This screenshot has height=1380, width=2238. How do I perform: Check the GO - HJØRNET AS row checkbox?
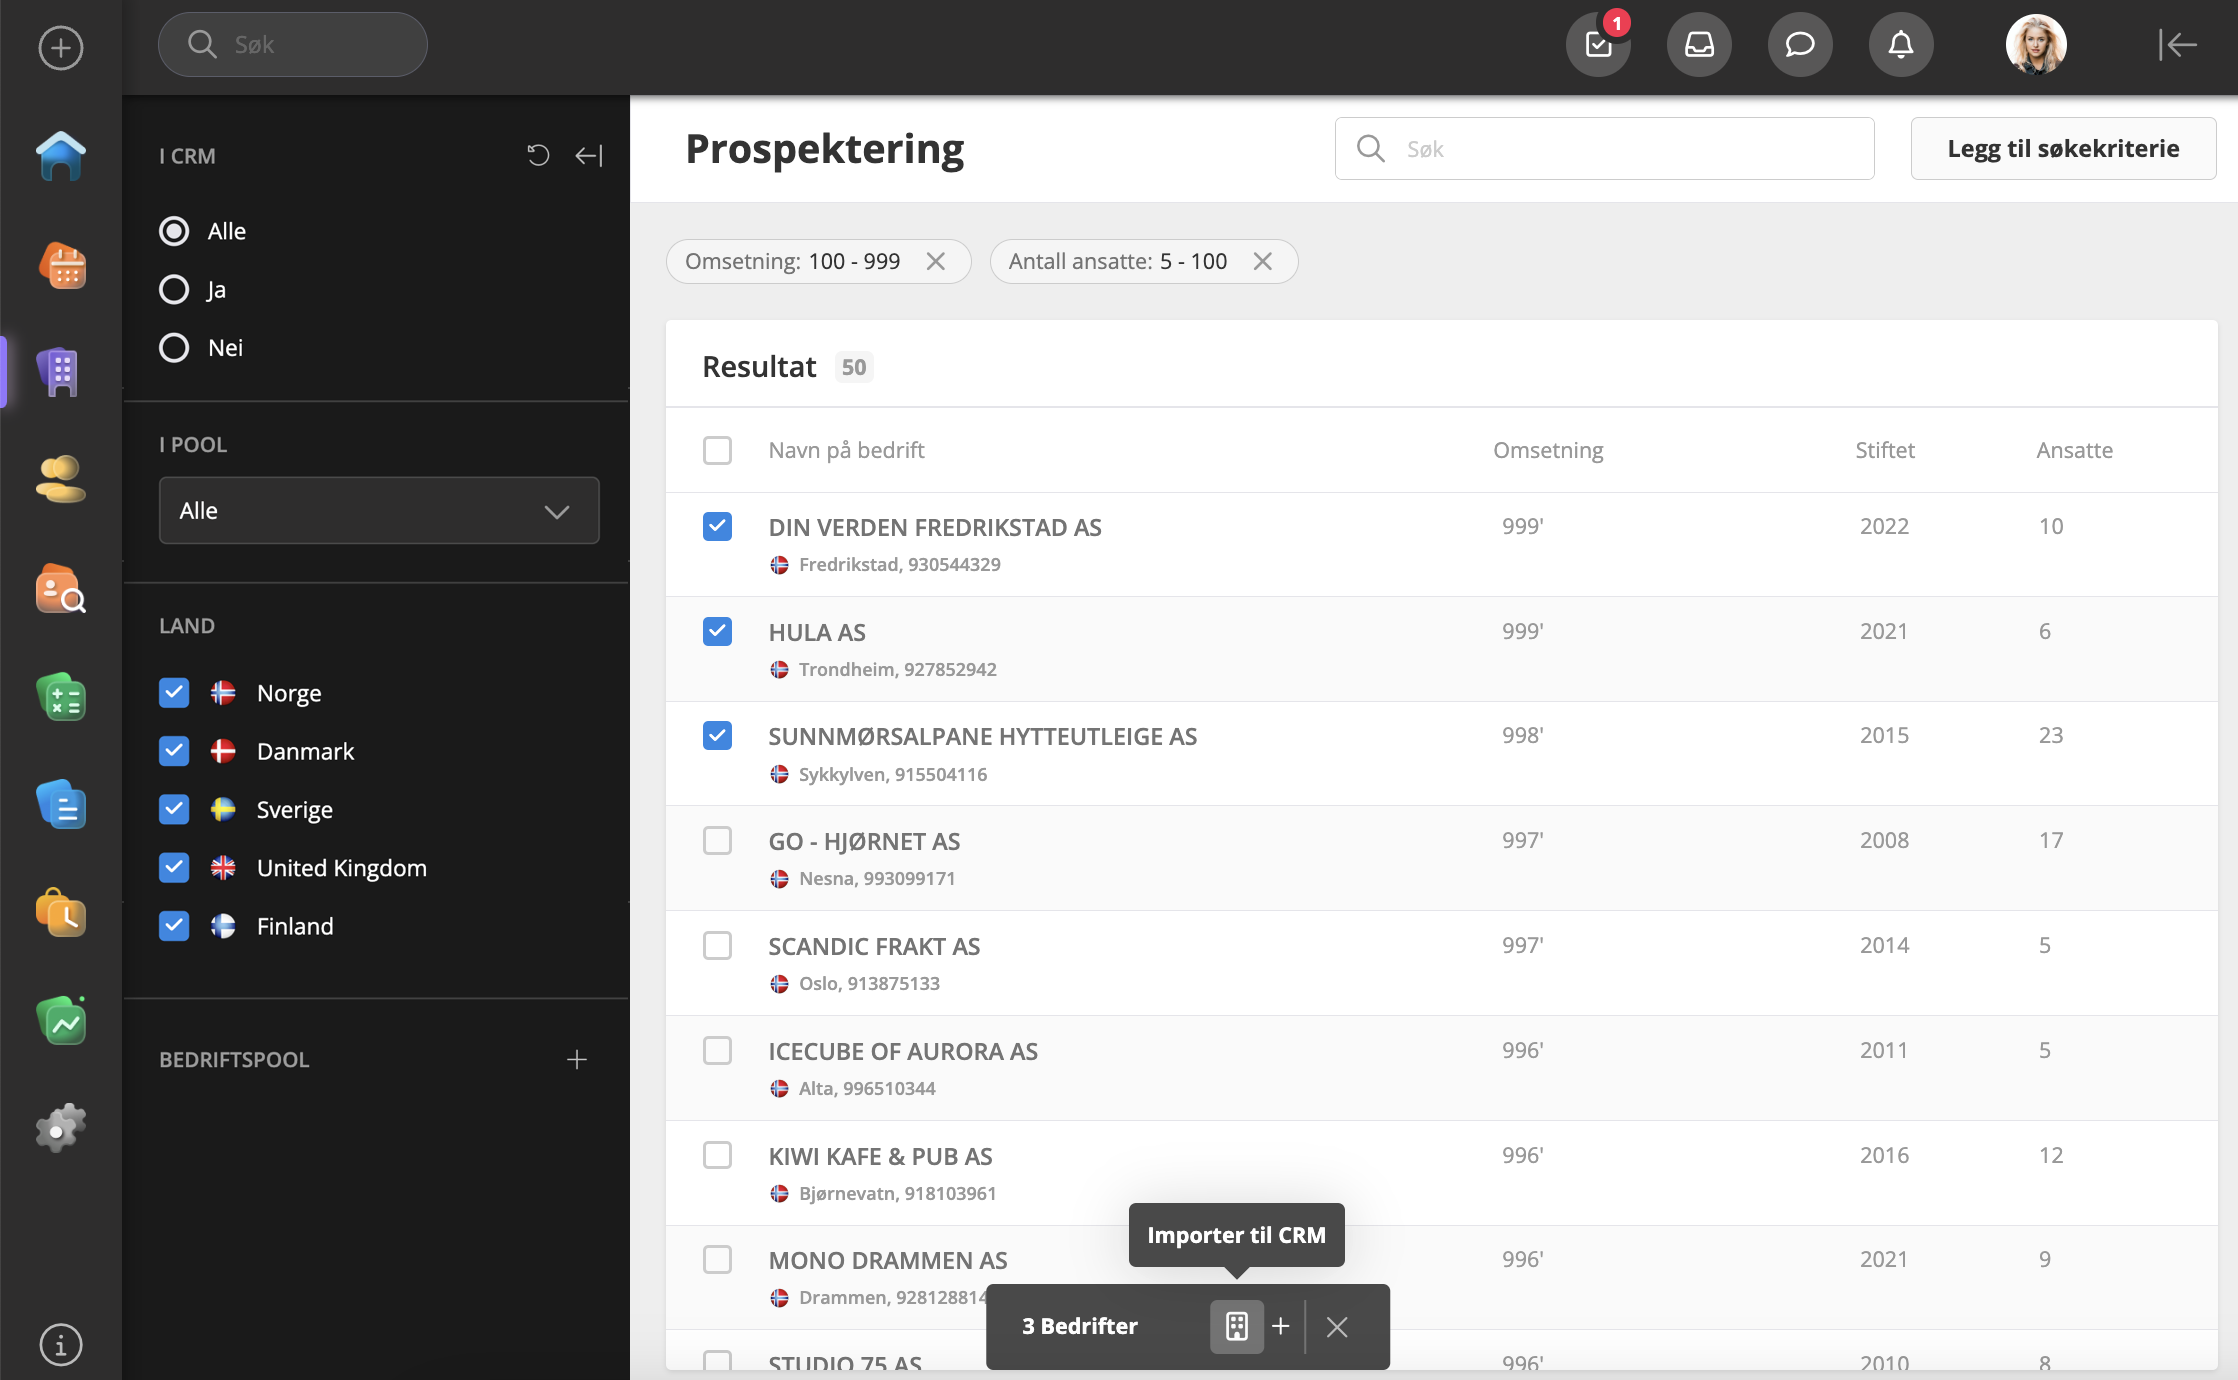pos(717,841)
